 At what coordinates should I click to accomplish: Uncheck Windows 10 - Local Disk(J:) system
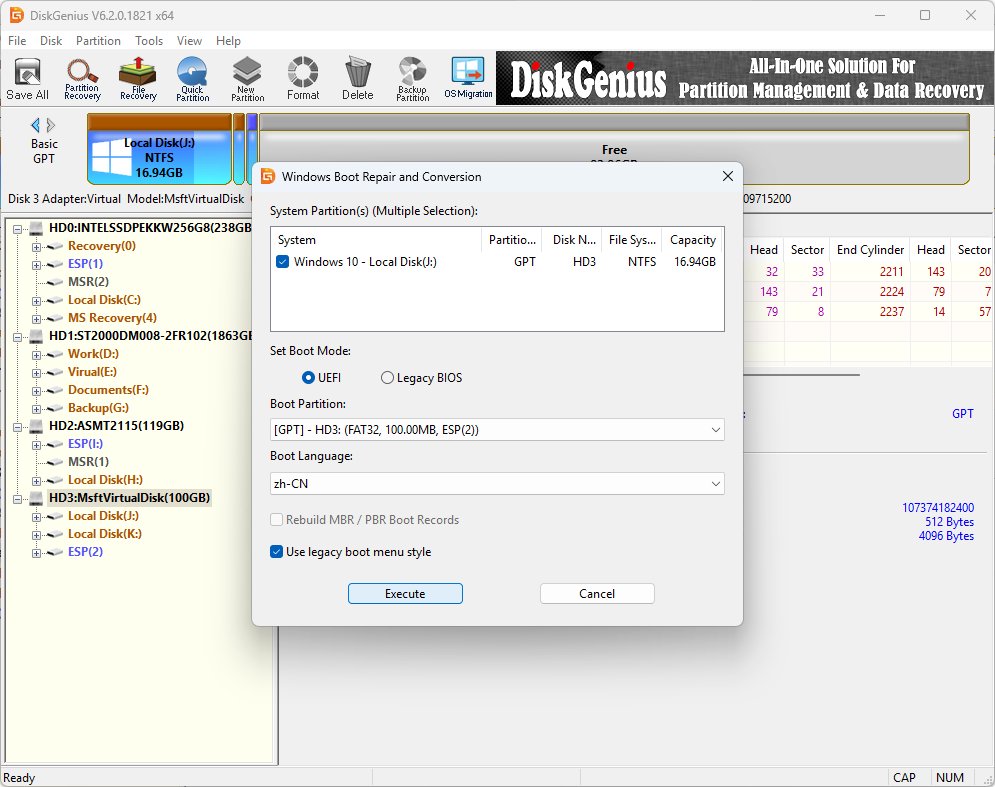click(x=283, y=261)
